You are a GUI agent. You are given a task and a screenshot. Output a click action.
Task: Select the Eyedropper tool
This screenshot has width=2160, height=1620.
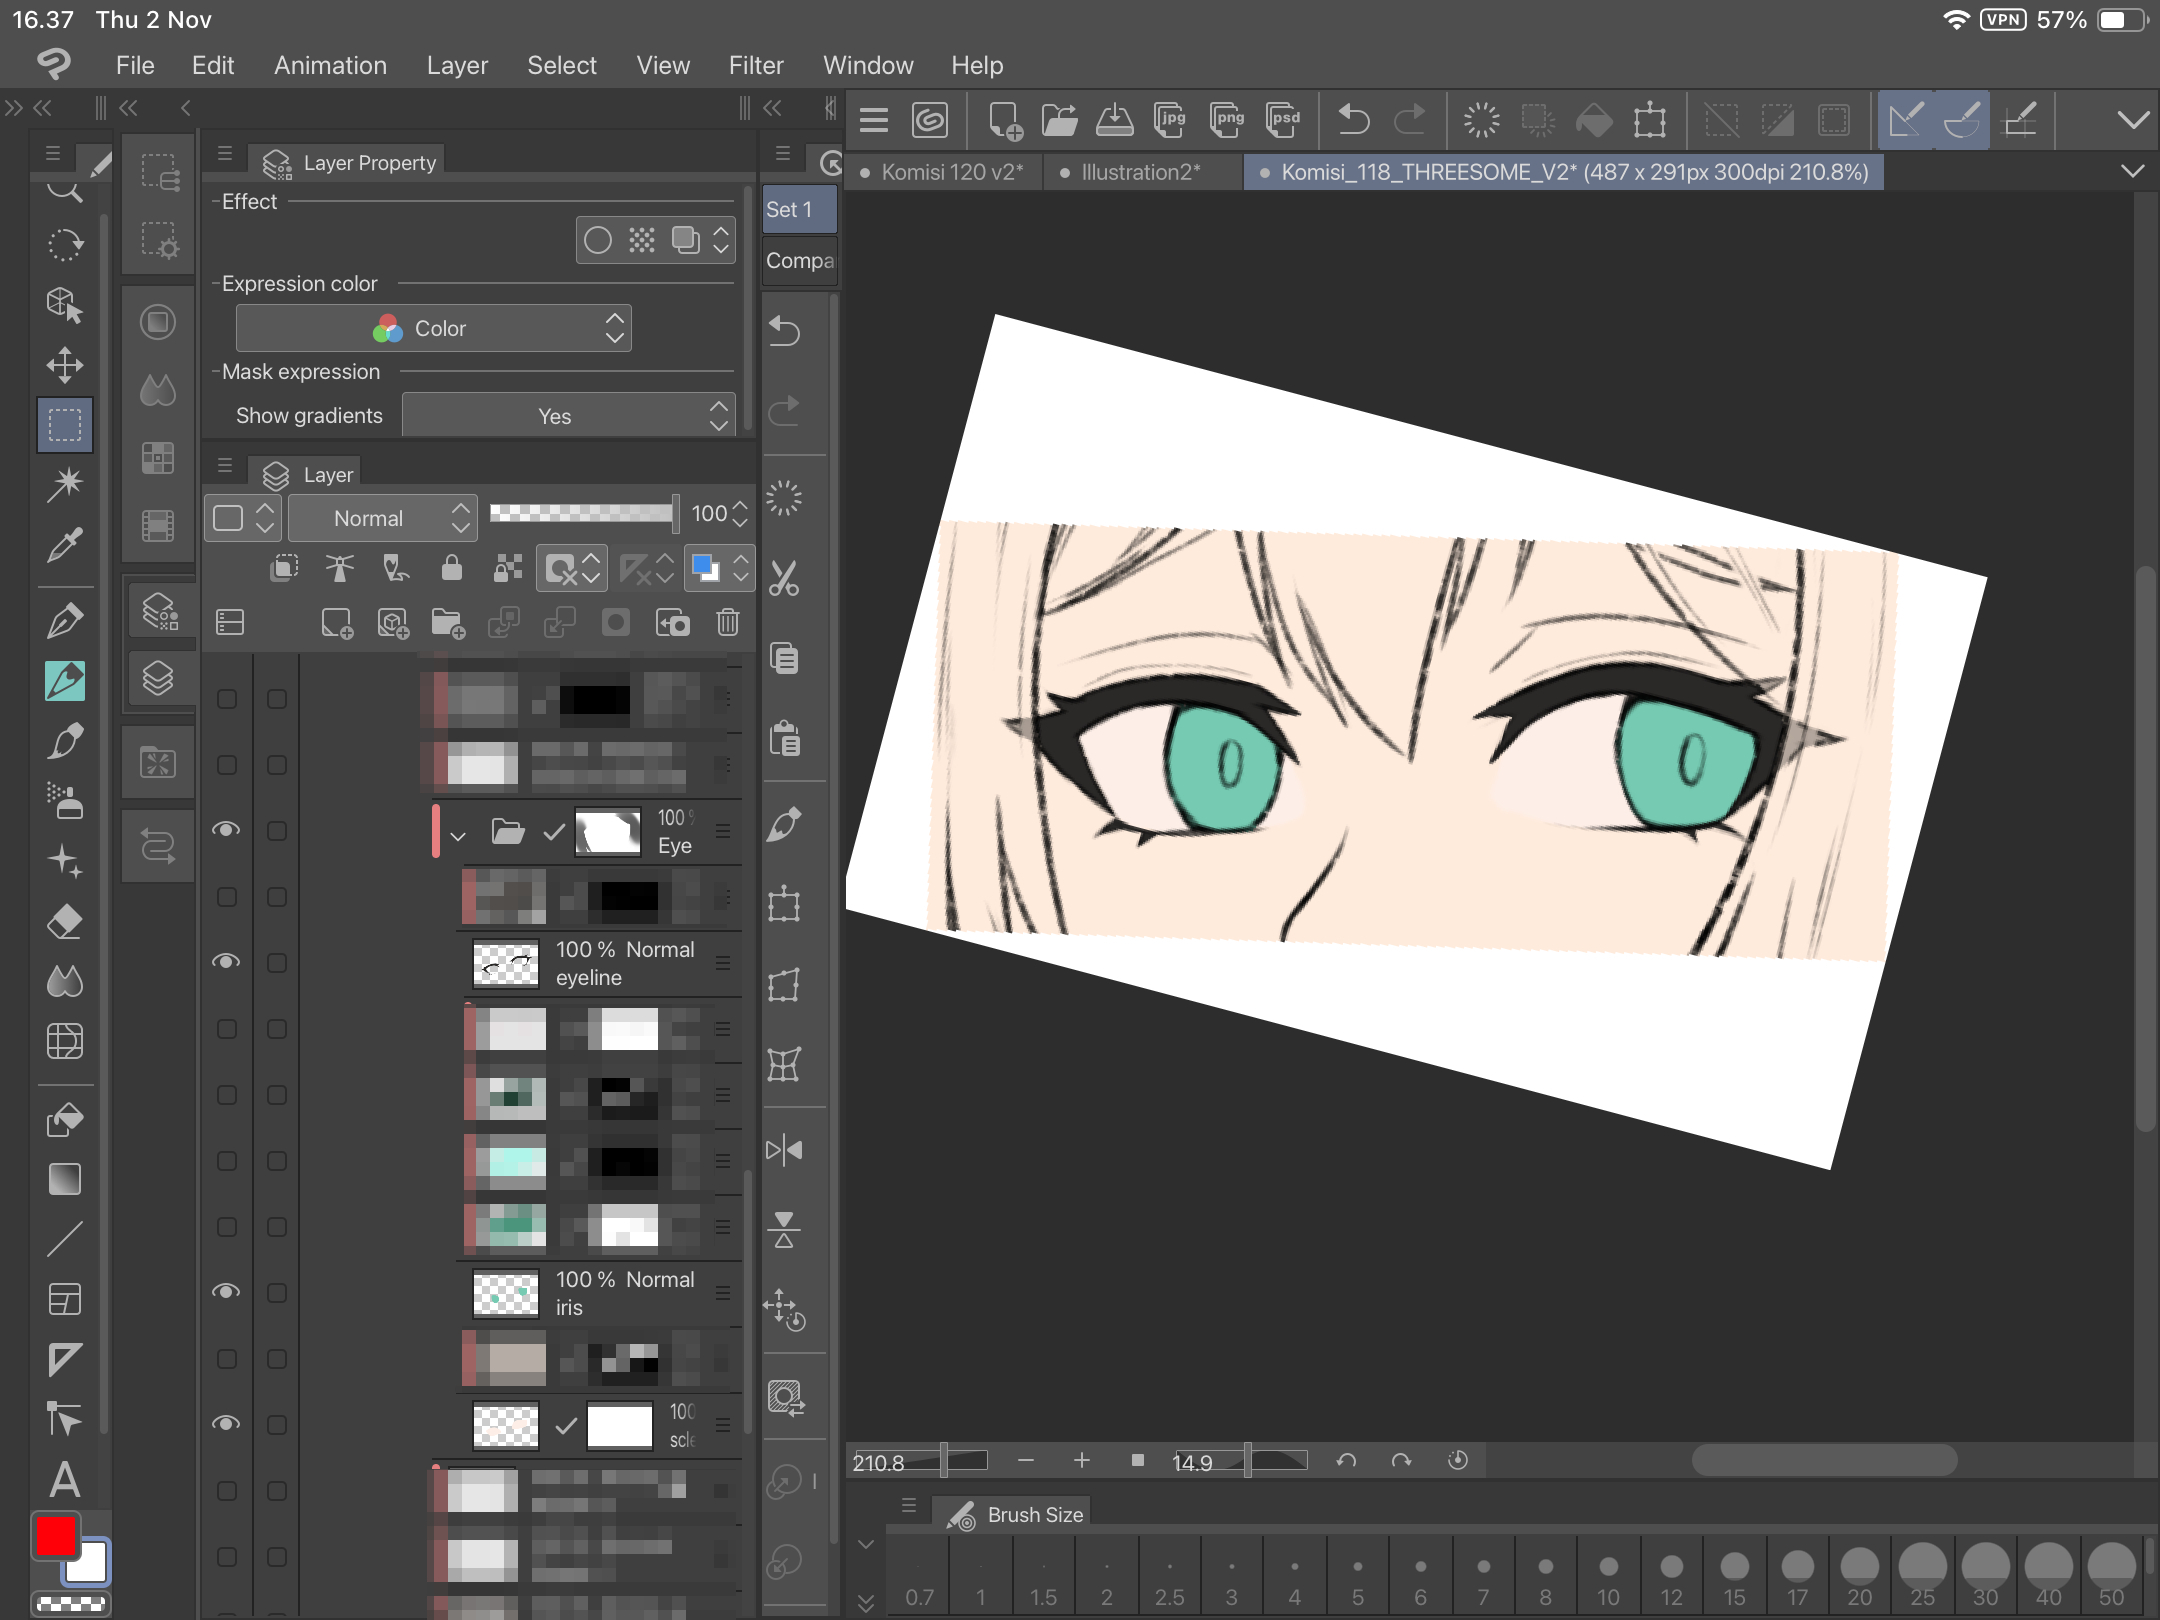(x=65, y=545)
